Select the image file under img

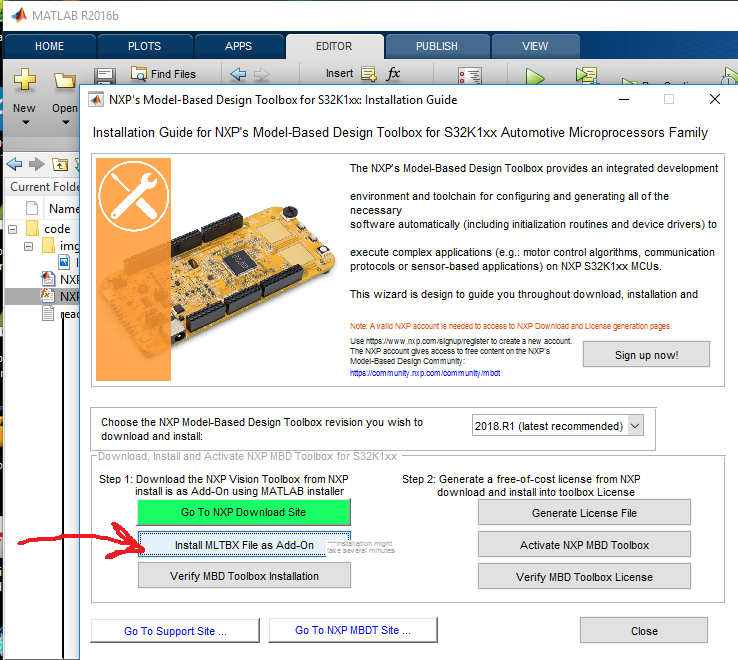coord(64,262)
